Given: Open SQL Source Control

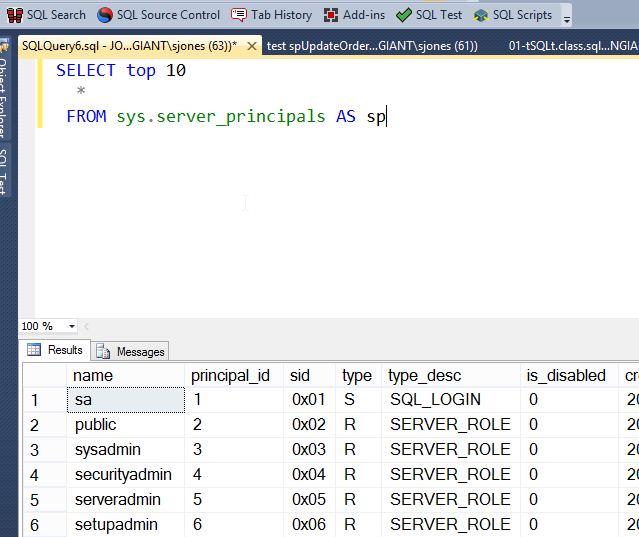Looking at the screenshot, I should click(x=158, y=15).
